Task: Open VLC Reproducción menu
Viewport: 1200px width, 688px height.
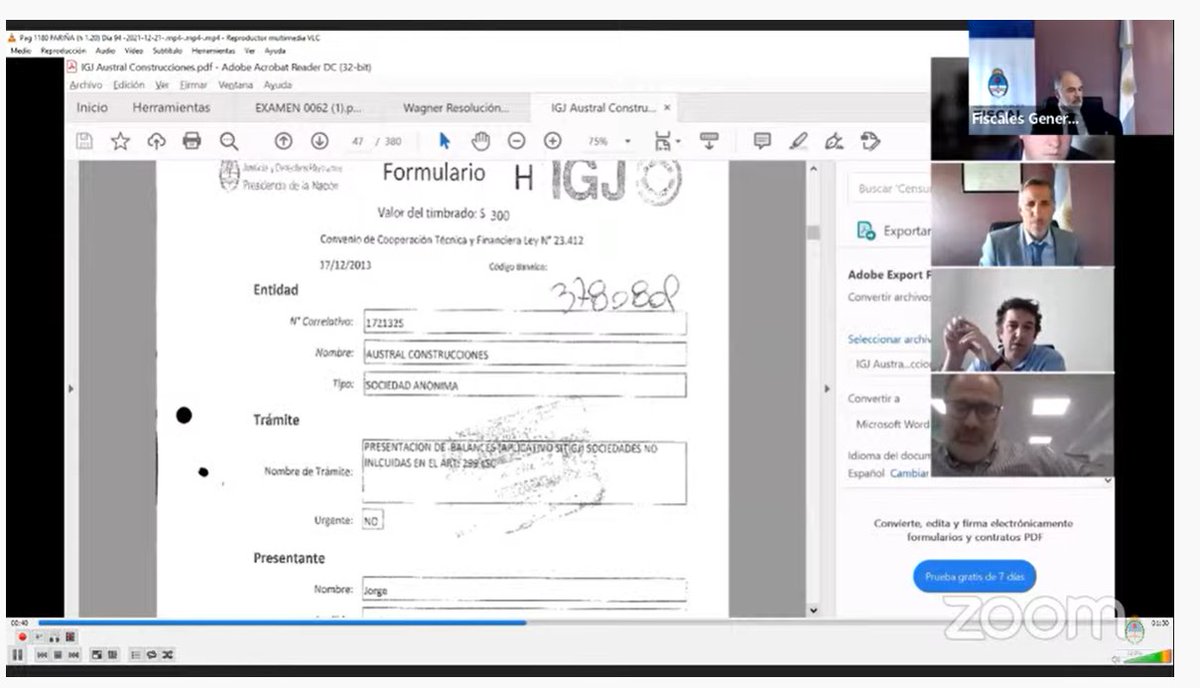Action: click(x=63, y=50)
